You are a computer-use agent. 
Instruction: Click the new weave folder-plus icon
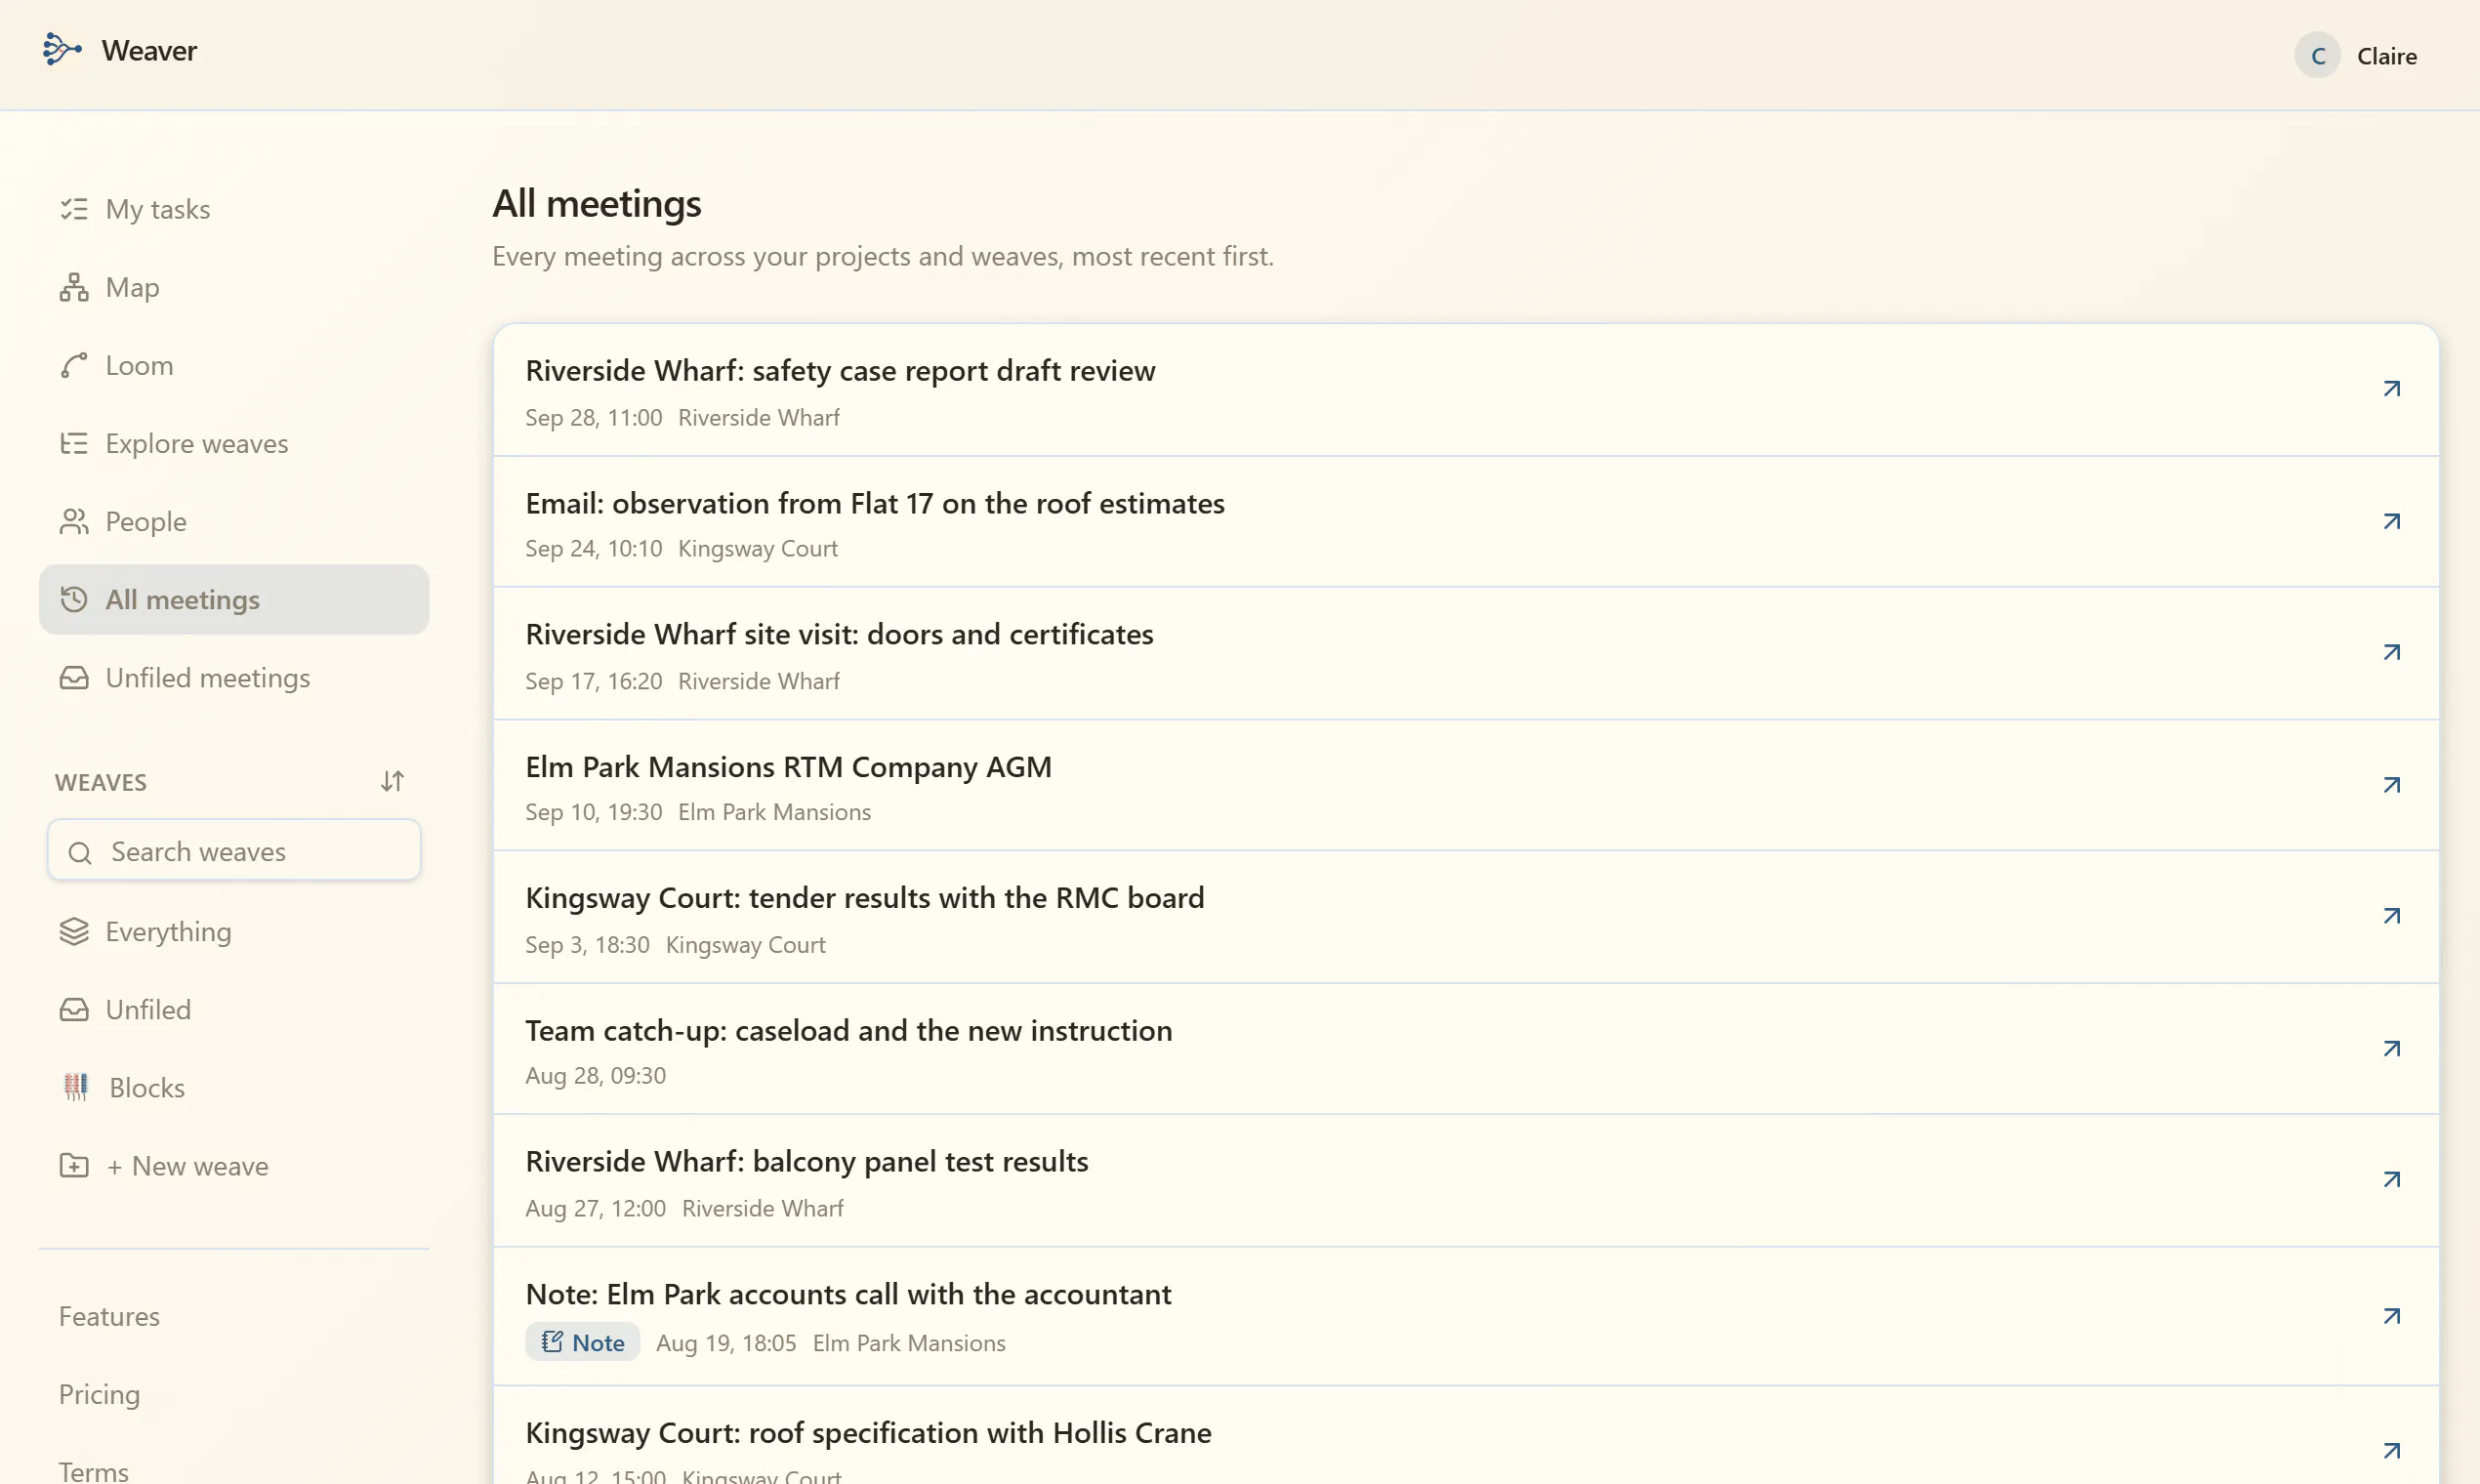tap(74, 1165)
